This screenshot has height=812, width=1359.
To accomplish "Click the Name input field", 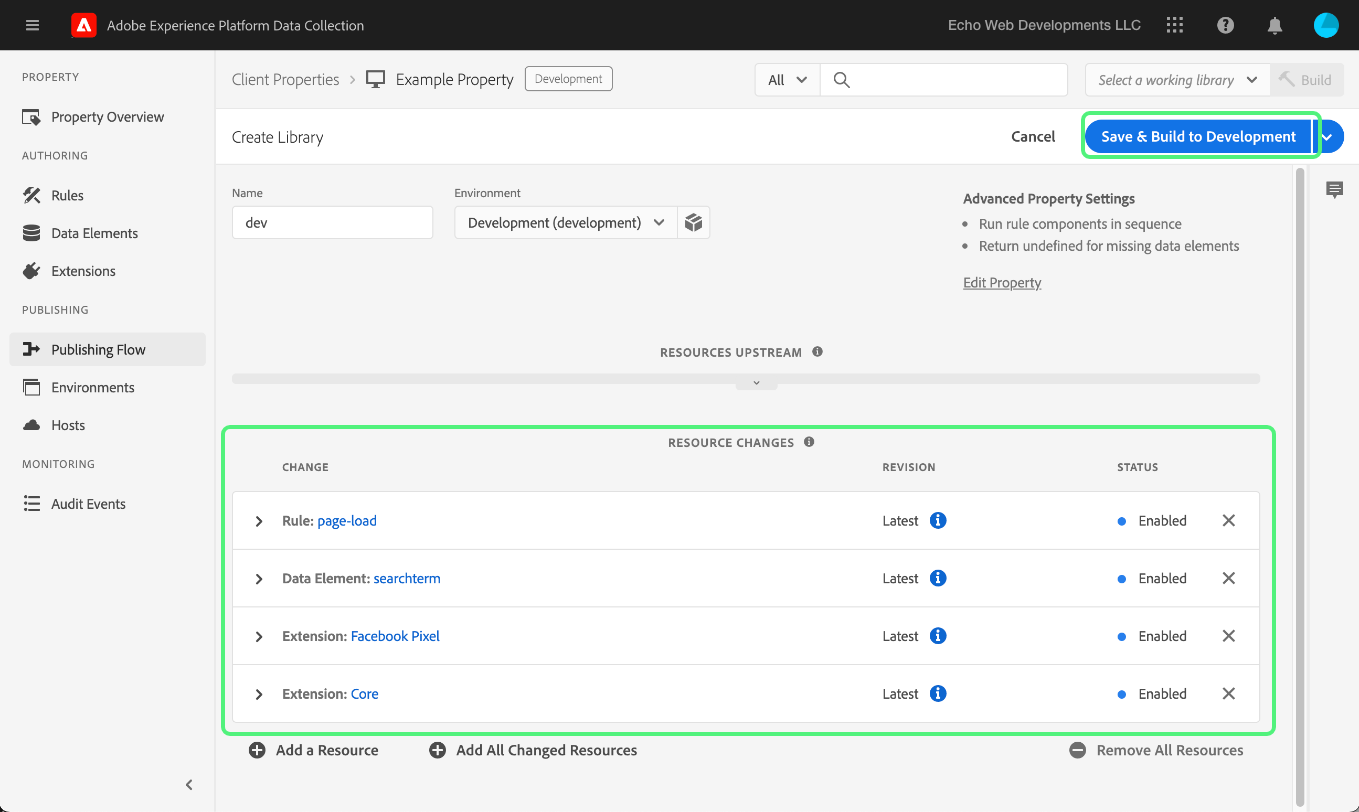I will (x=332, y=222).
